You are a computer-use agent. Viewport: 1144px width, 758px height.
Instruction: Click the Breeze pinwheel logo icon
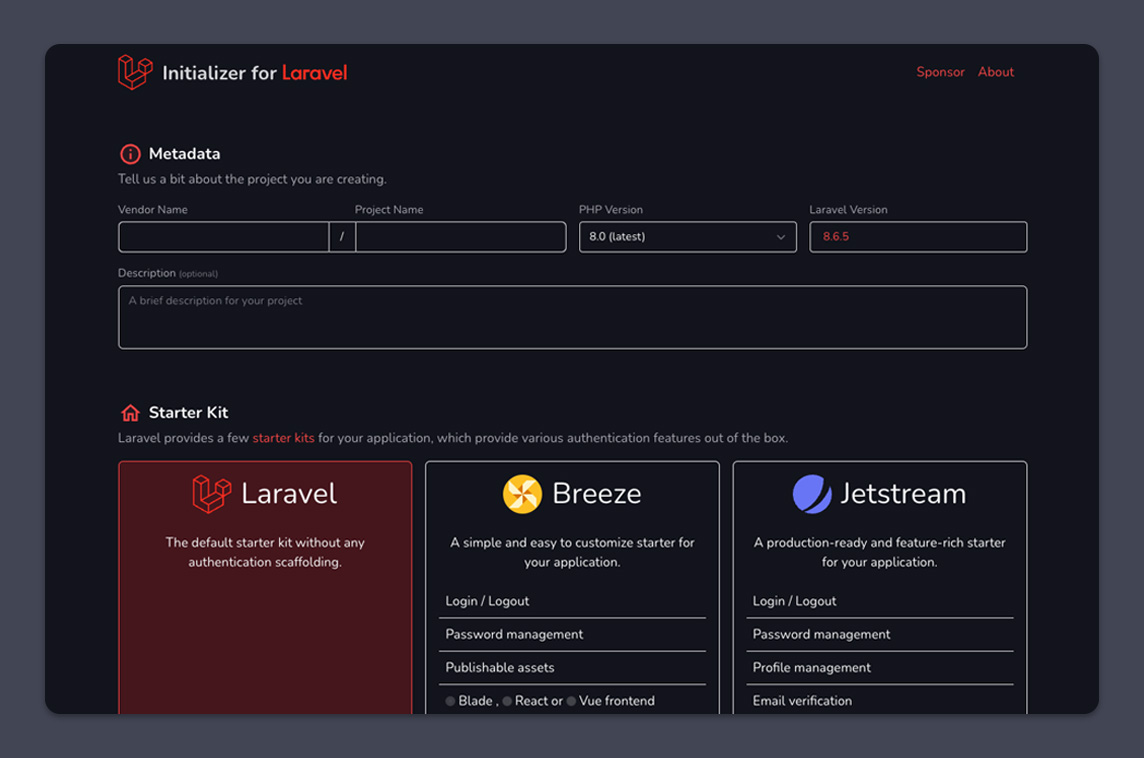(522, 494)
